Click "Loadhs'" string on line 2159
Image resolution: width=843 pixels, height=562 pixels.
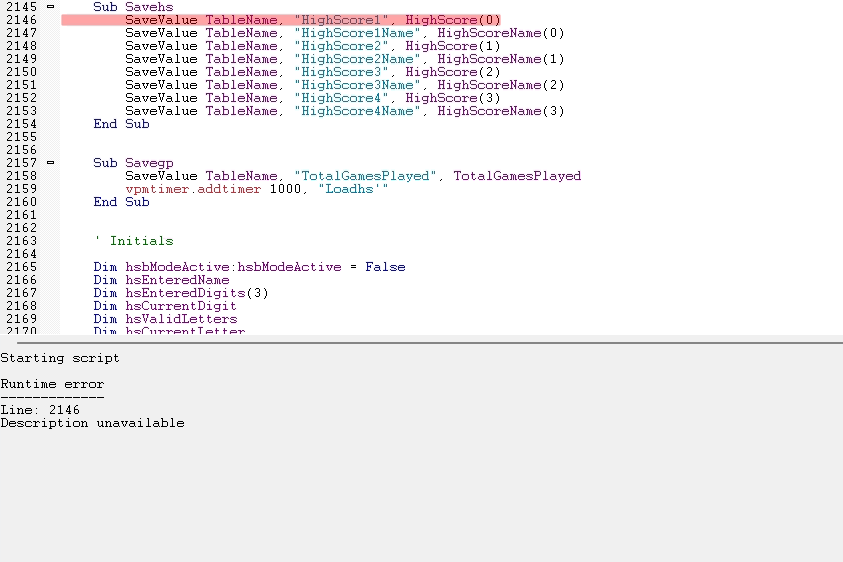point(353,189)
